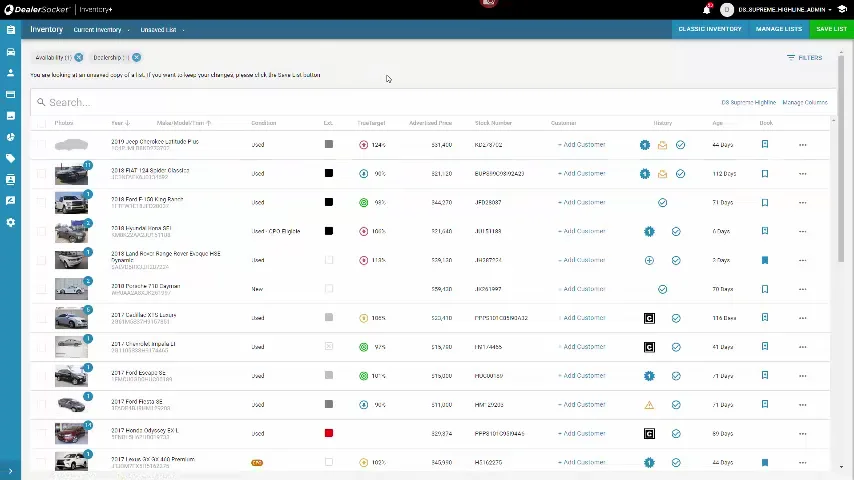Click the one-owner badge icon for Hyundai Kona

point(649,232)
